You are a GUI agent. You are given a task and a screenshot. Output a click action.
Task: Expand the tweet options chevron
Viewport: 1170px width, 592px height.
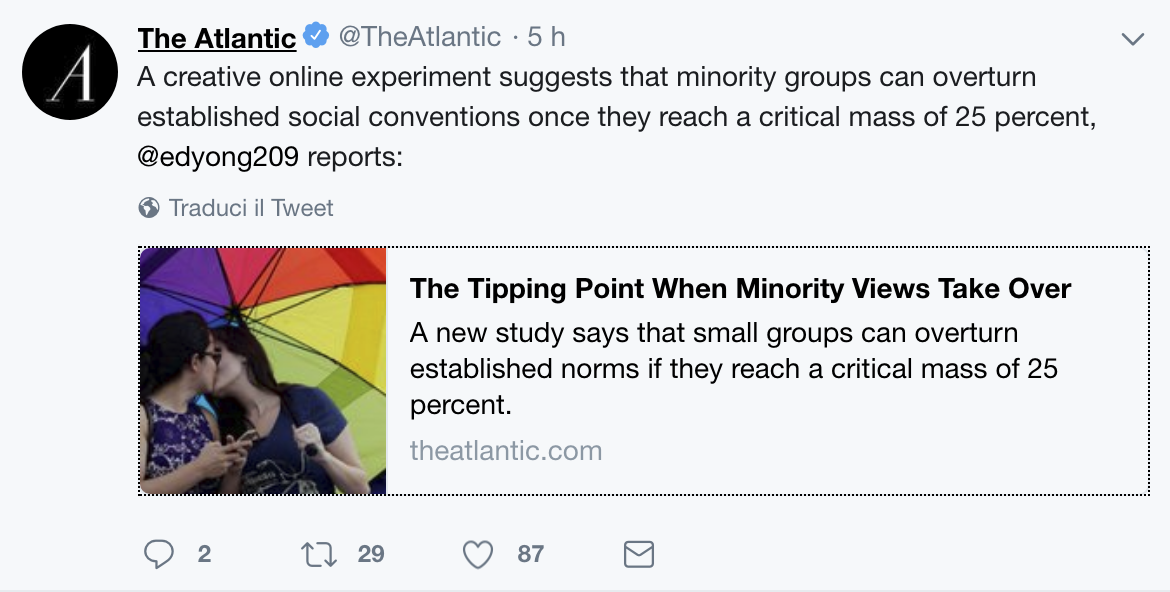[1132, 39]
